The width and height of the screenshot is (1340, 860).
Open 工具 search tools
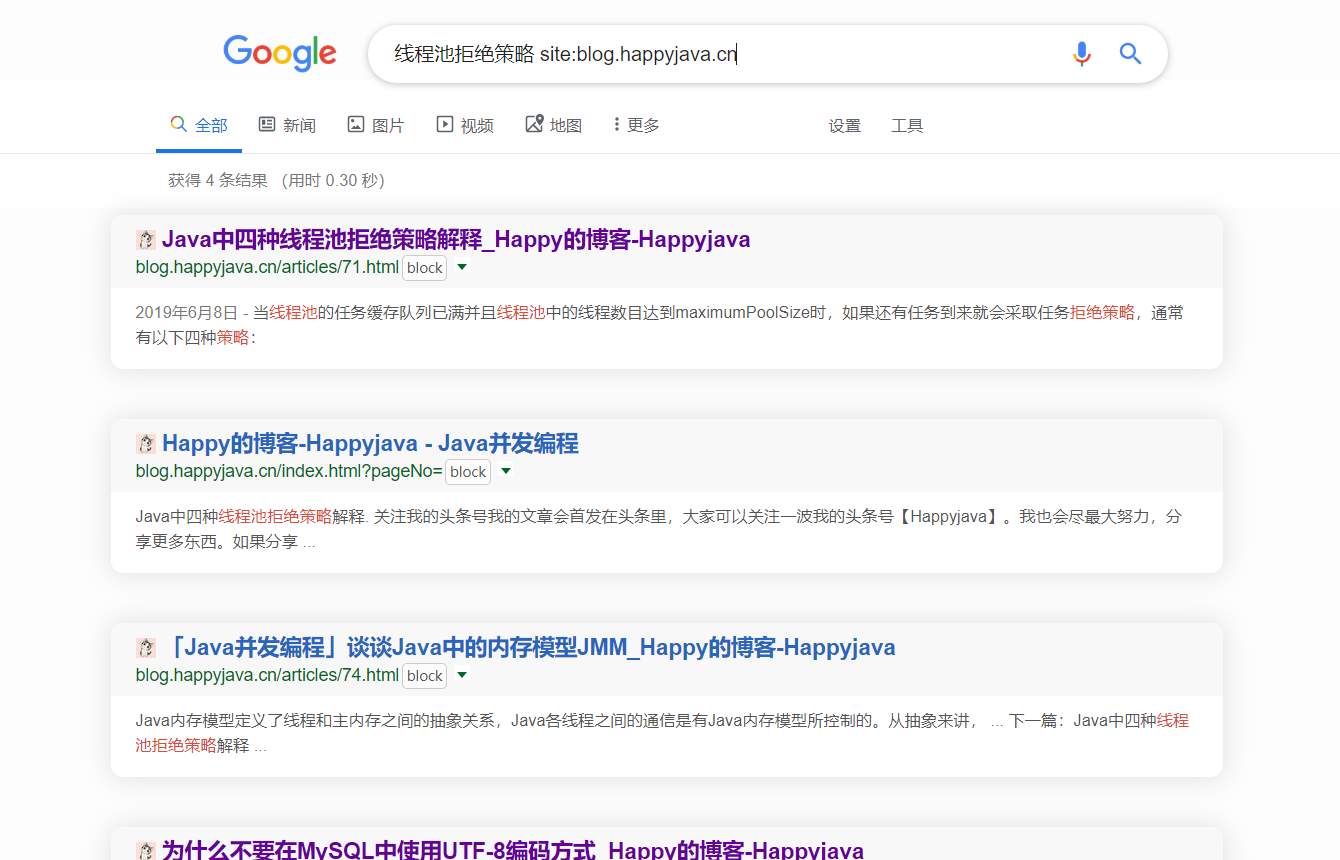tap(907, 126)
